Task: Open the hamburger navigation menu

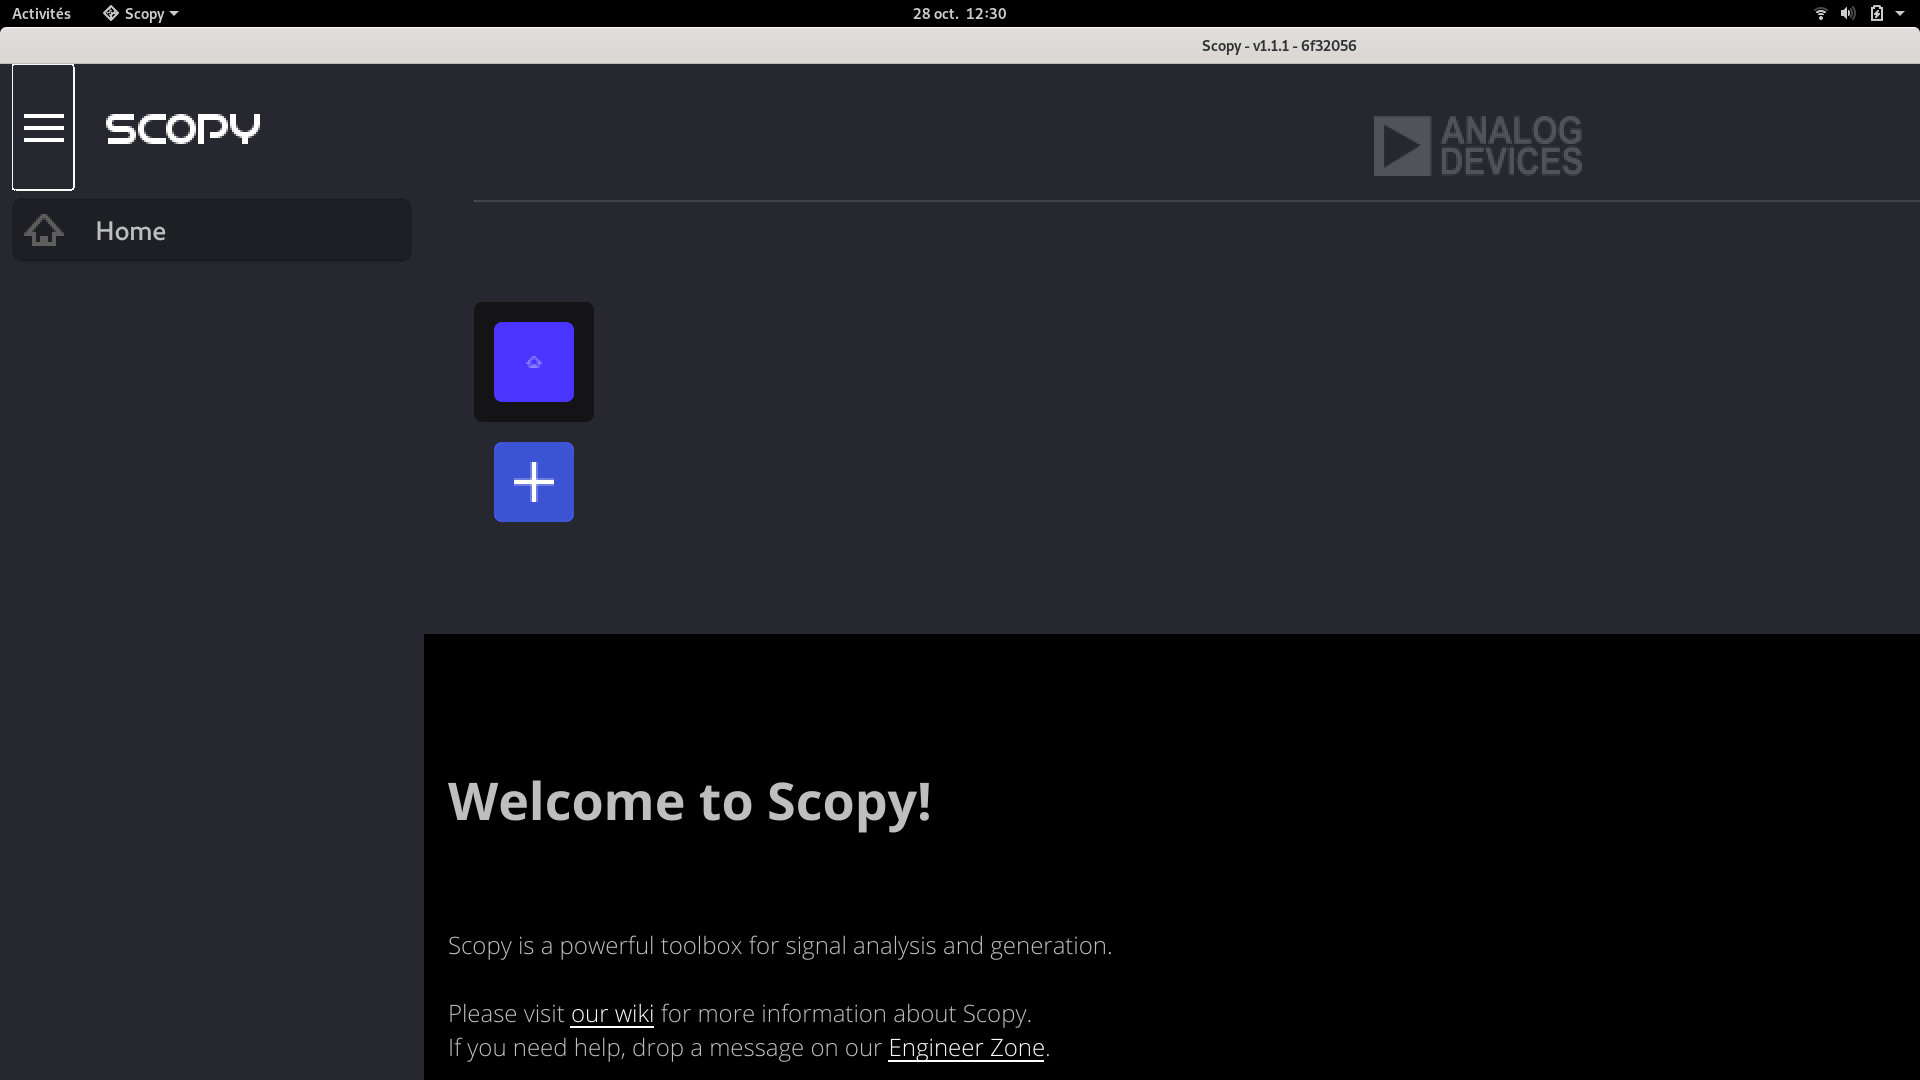Action: pos(43,127)
